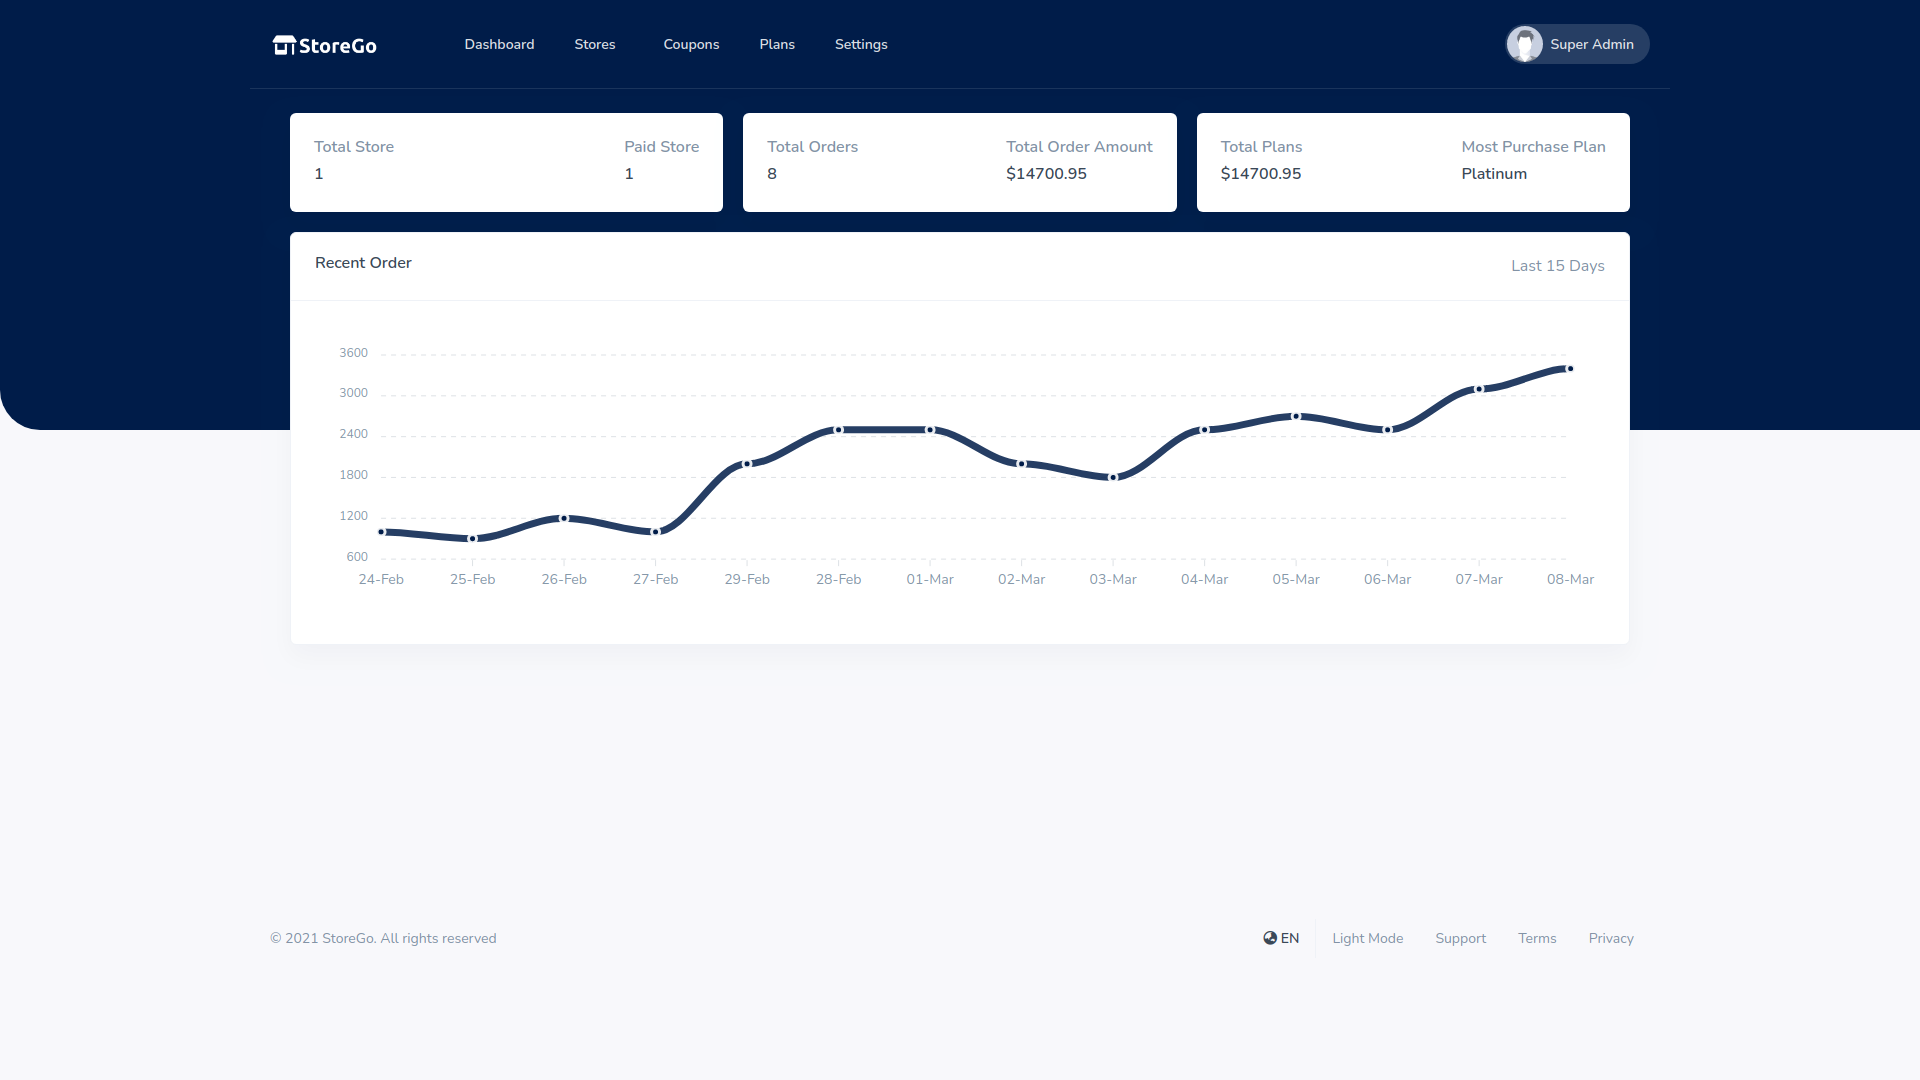This screenshot has height=1080, width=1920.
Task: Click the 3600 y-axis label
Action: (353, 353)
